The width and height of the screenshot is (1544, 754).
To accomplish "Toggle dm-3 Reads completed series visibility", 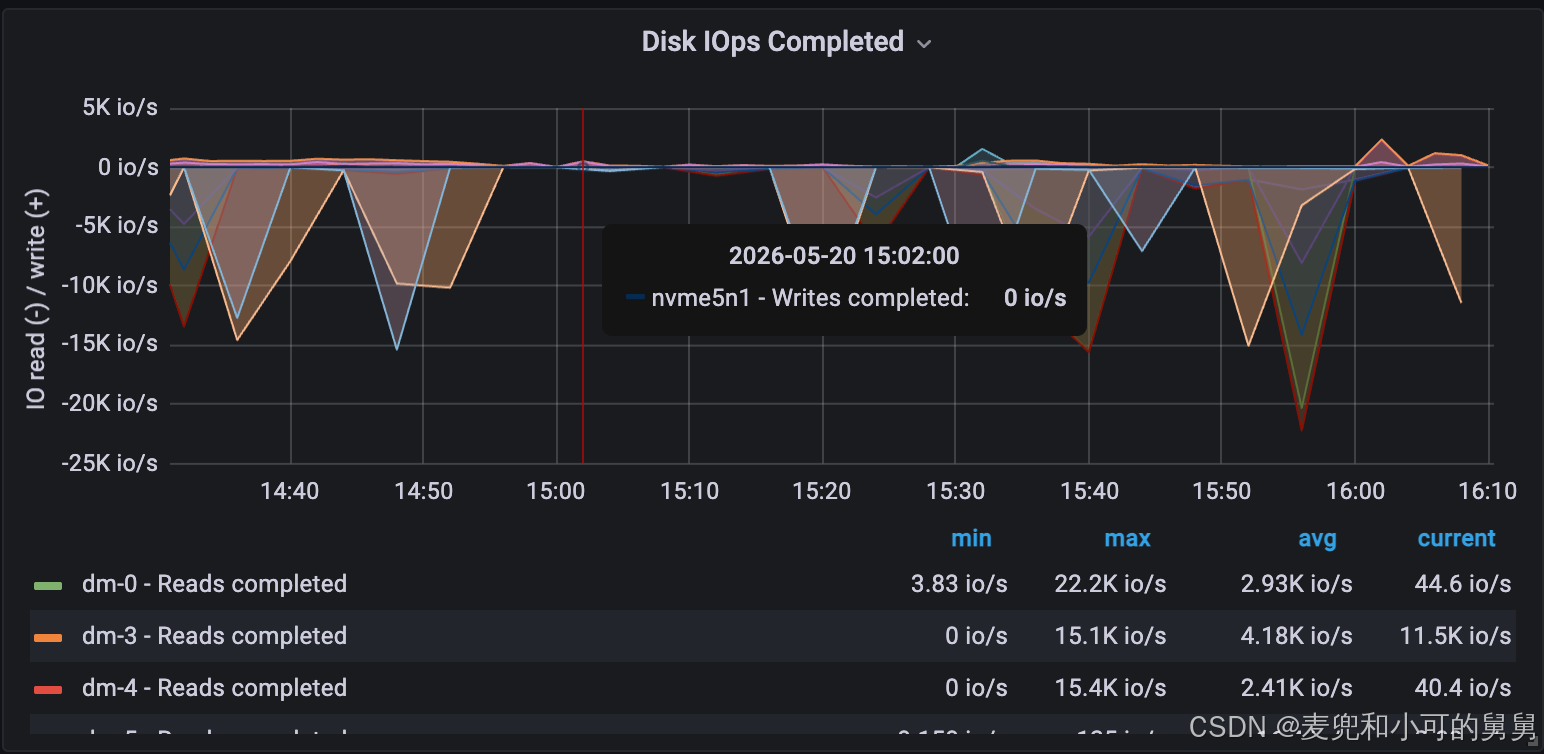I will [x=214, y=636].
